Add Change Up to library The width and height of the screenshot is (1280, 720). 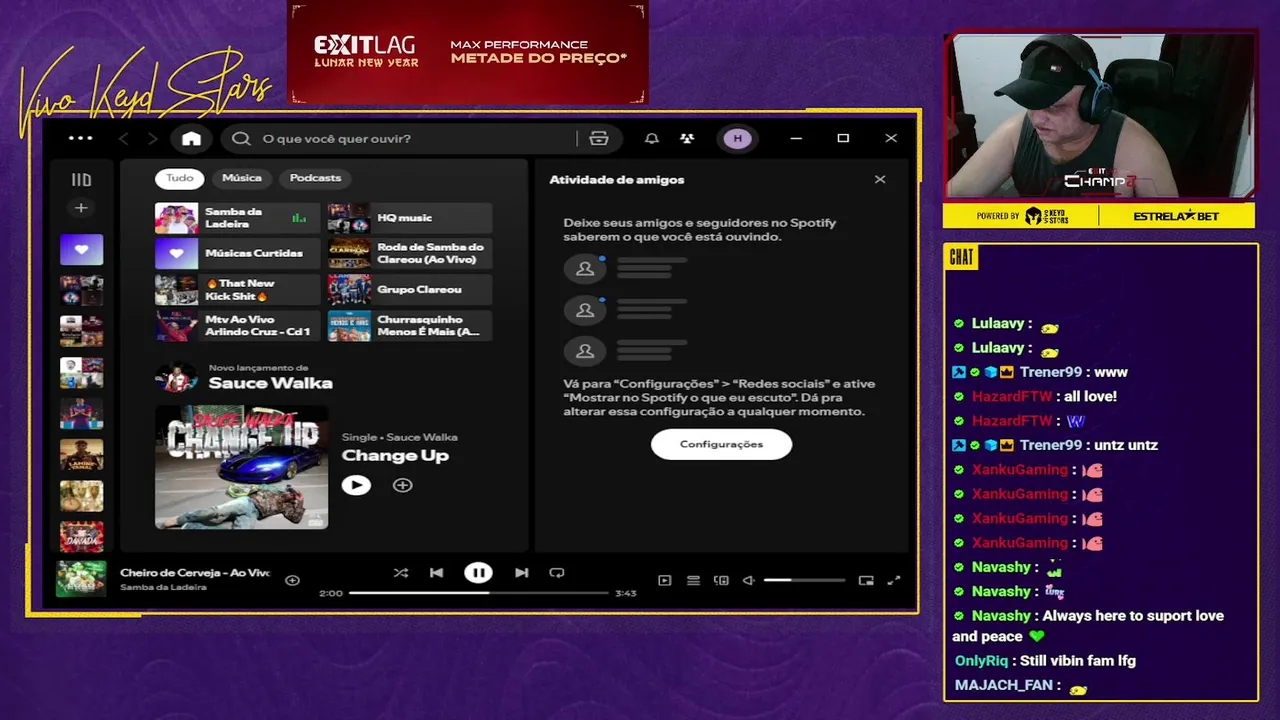(x=403, y=485)
